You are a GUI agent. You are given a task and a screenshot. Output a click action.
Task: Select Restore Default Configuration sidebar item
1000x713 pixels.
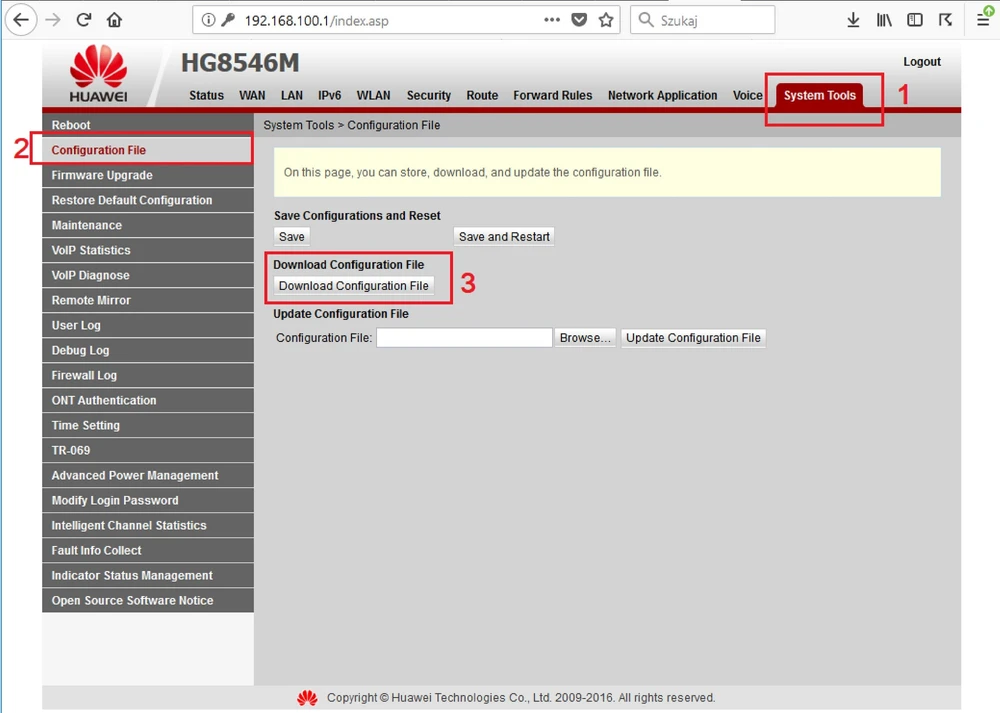point(132,200)
